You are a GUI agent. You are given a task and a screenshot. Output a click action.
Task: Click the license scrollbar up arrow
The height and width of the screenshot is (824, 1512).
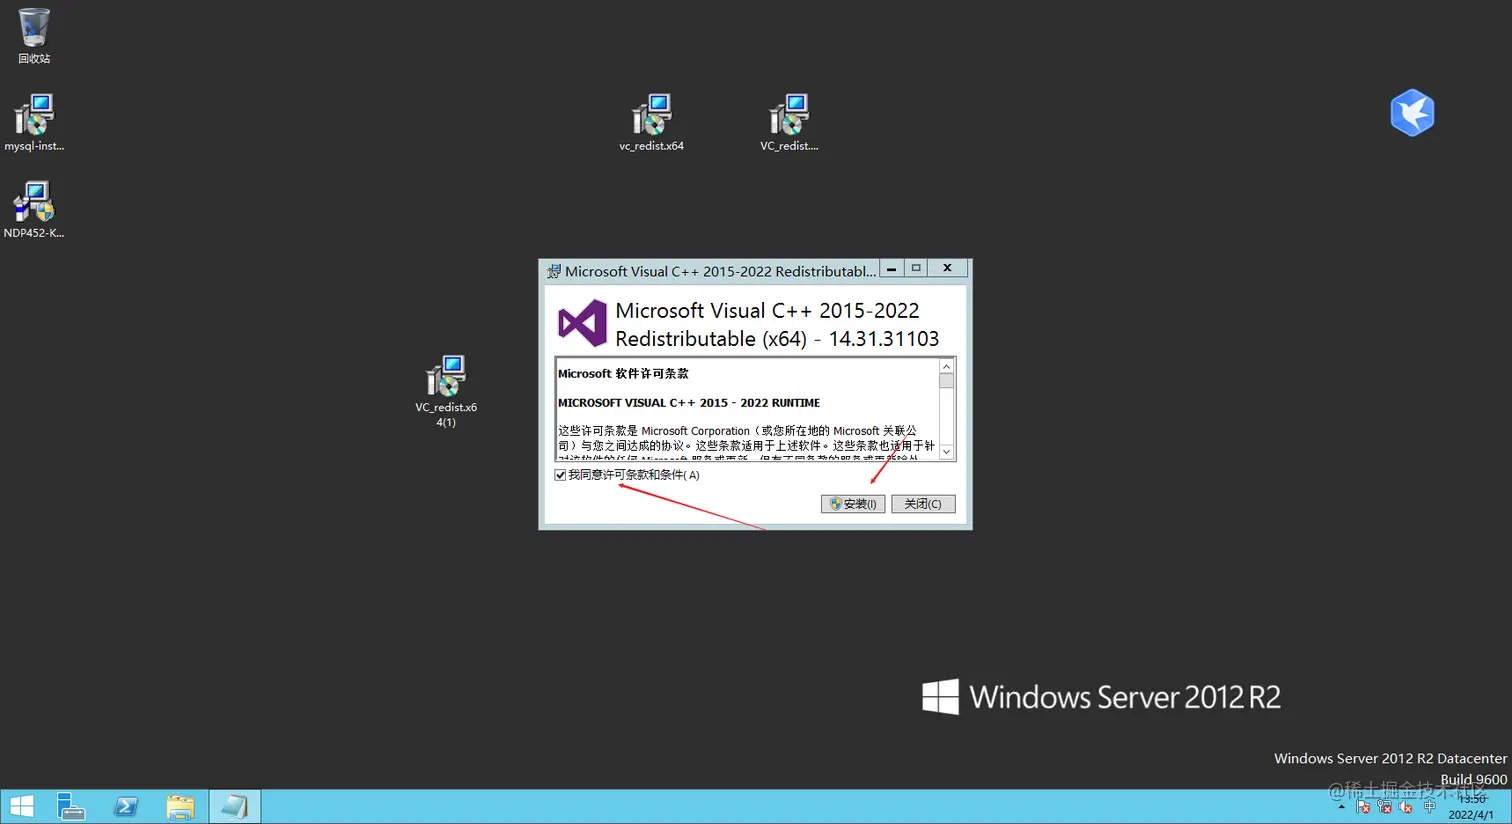946,367
